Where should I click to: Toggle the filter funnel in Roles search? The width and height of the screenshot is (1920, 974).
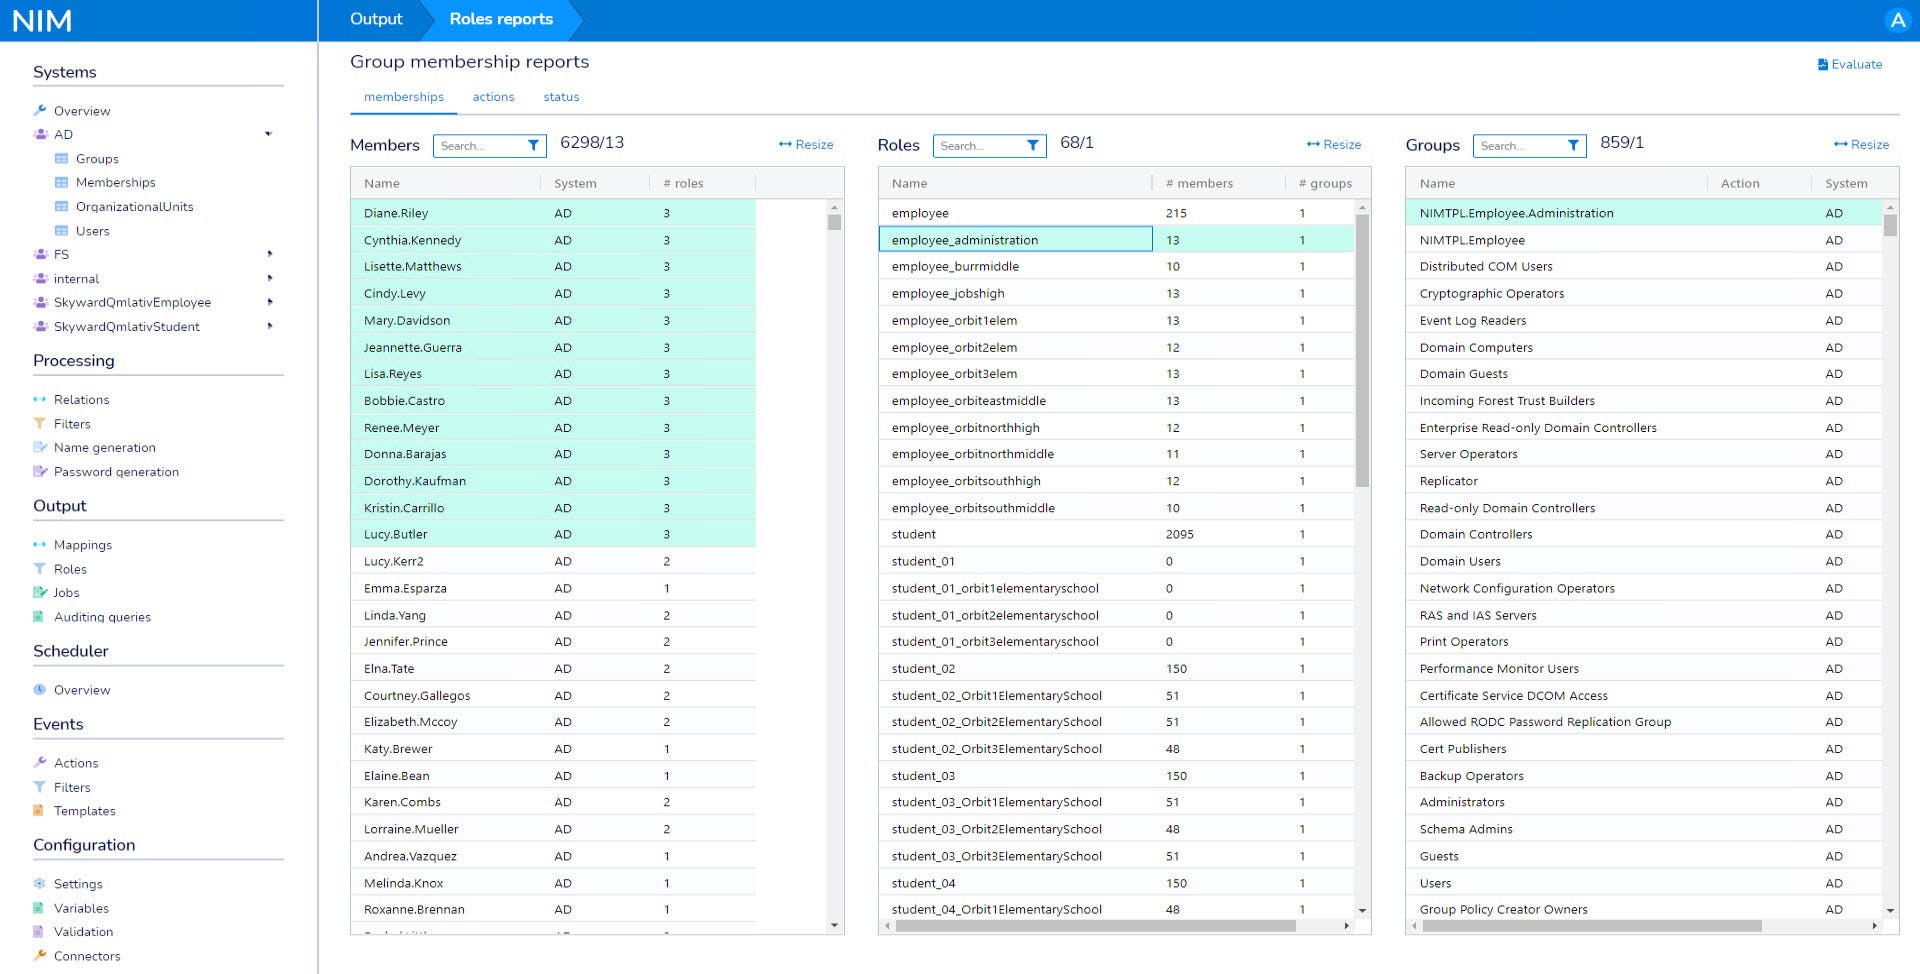[x=1032, y=145]
